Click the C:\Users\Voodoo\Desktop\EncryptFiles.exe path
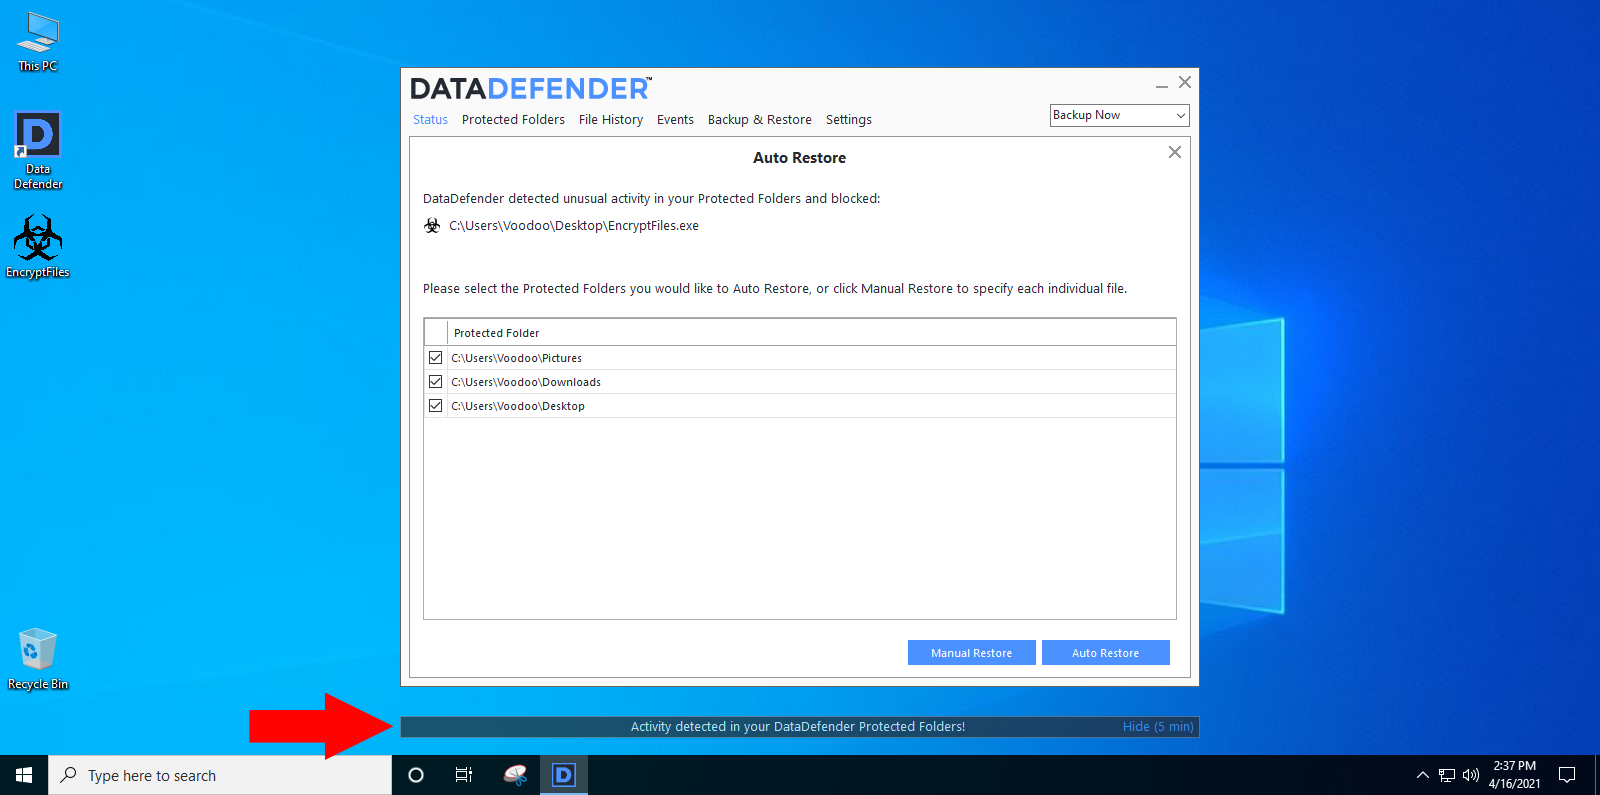 (574, 226)
